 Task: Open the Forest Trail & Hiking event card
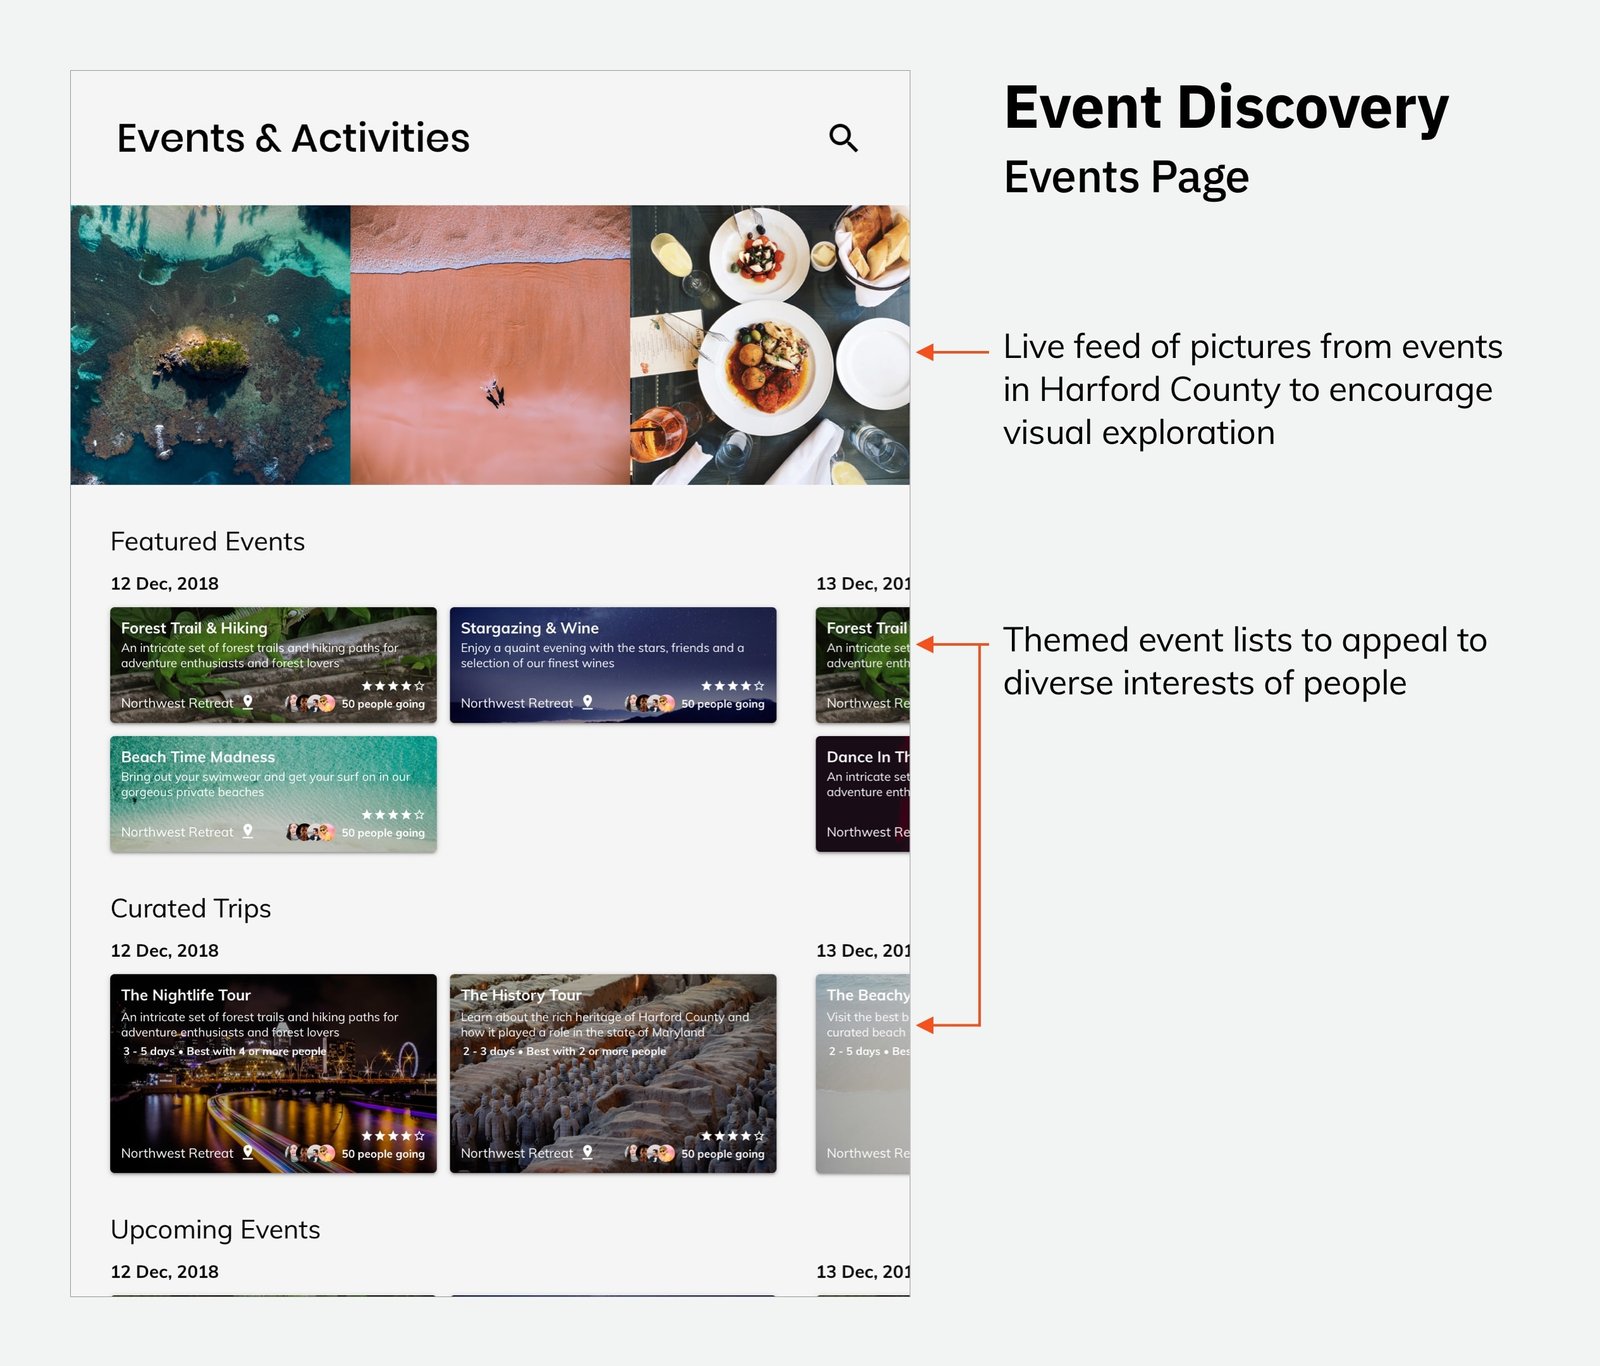(x=273, y=665)
